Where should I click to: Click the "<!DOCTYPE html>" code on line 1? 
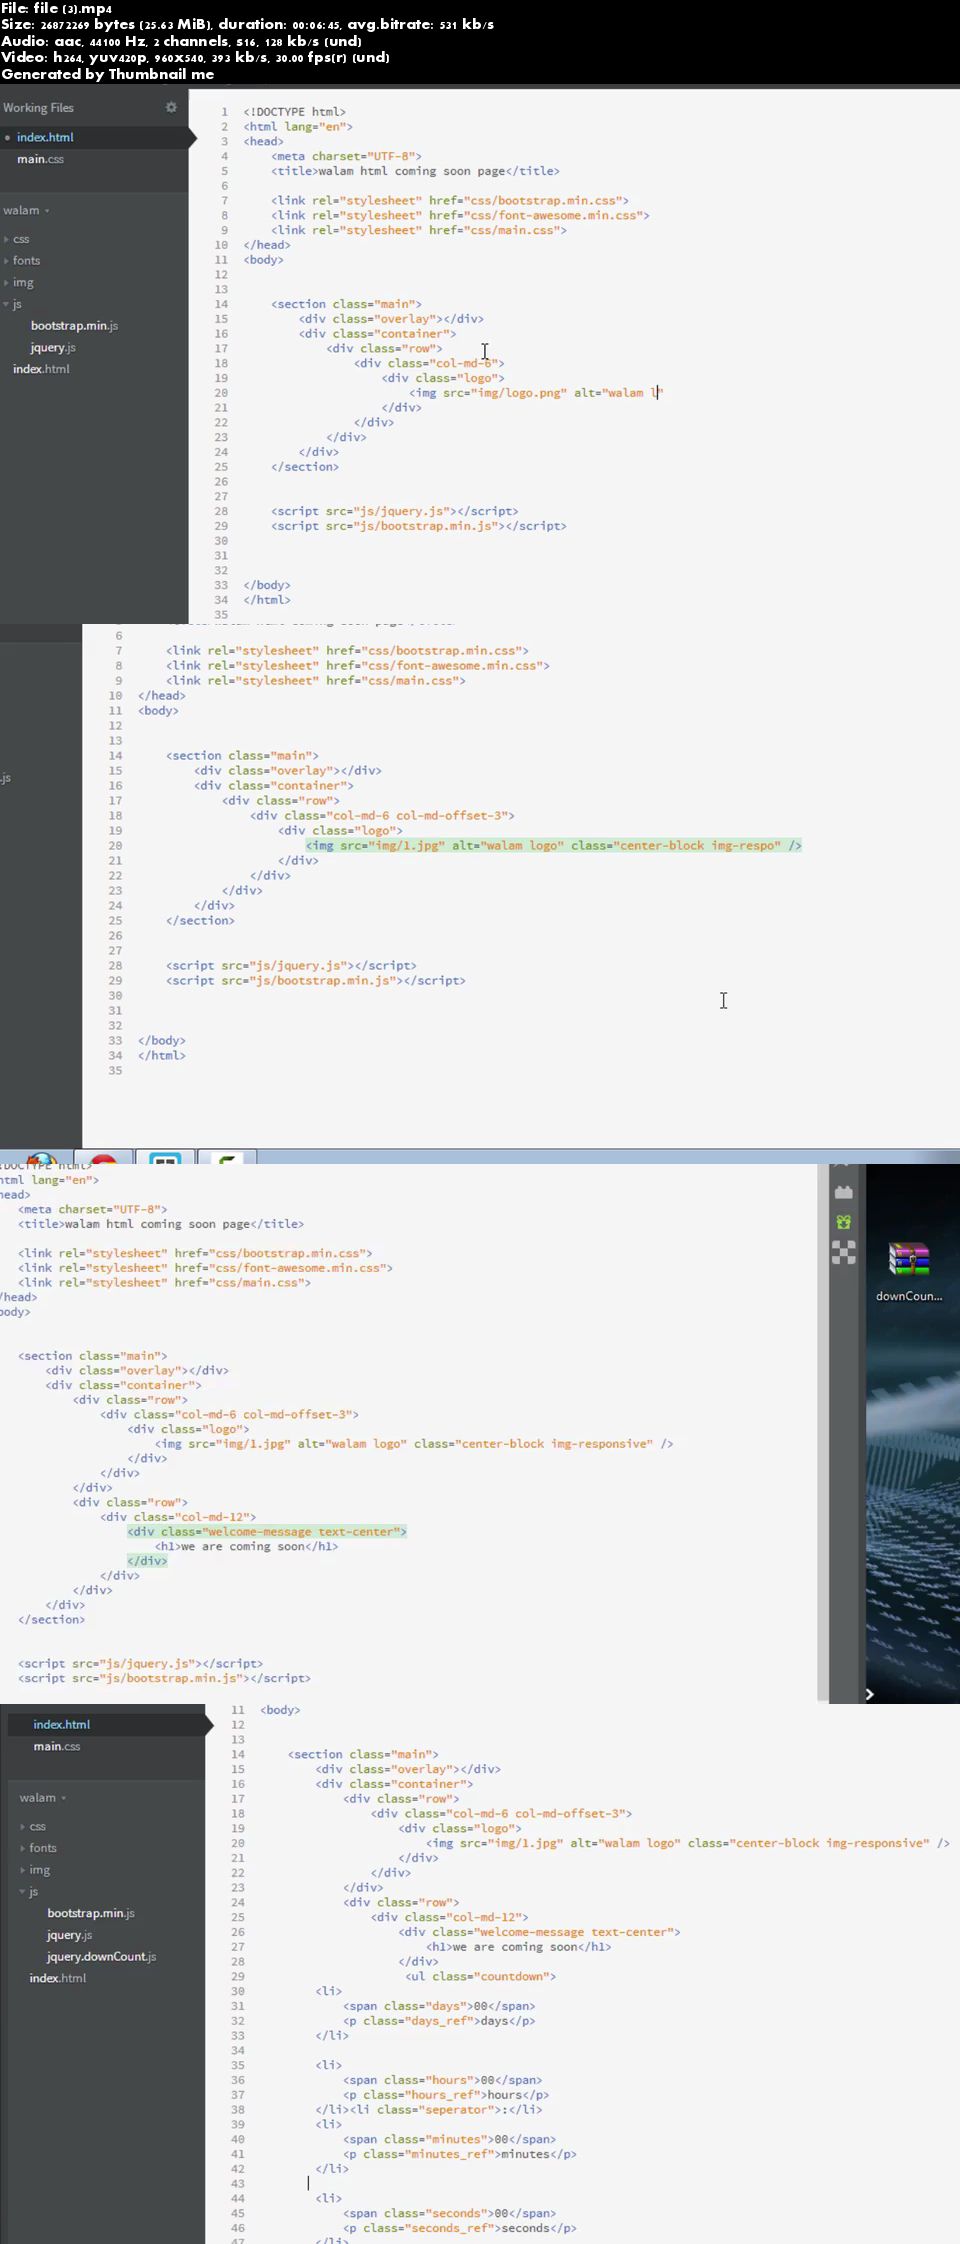[295, 112]
